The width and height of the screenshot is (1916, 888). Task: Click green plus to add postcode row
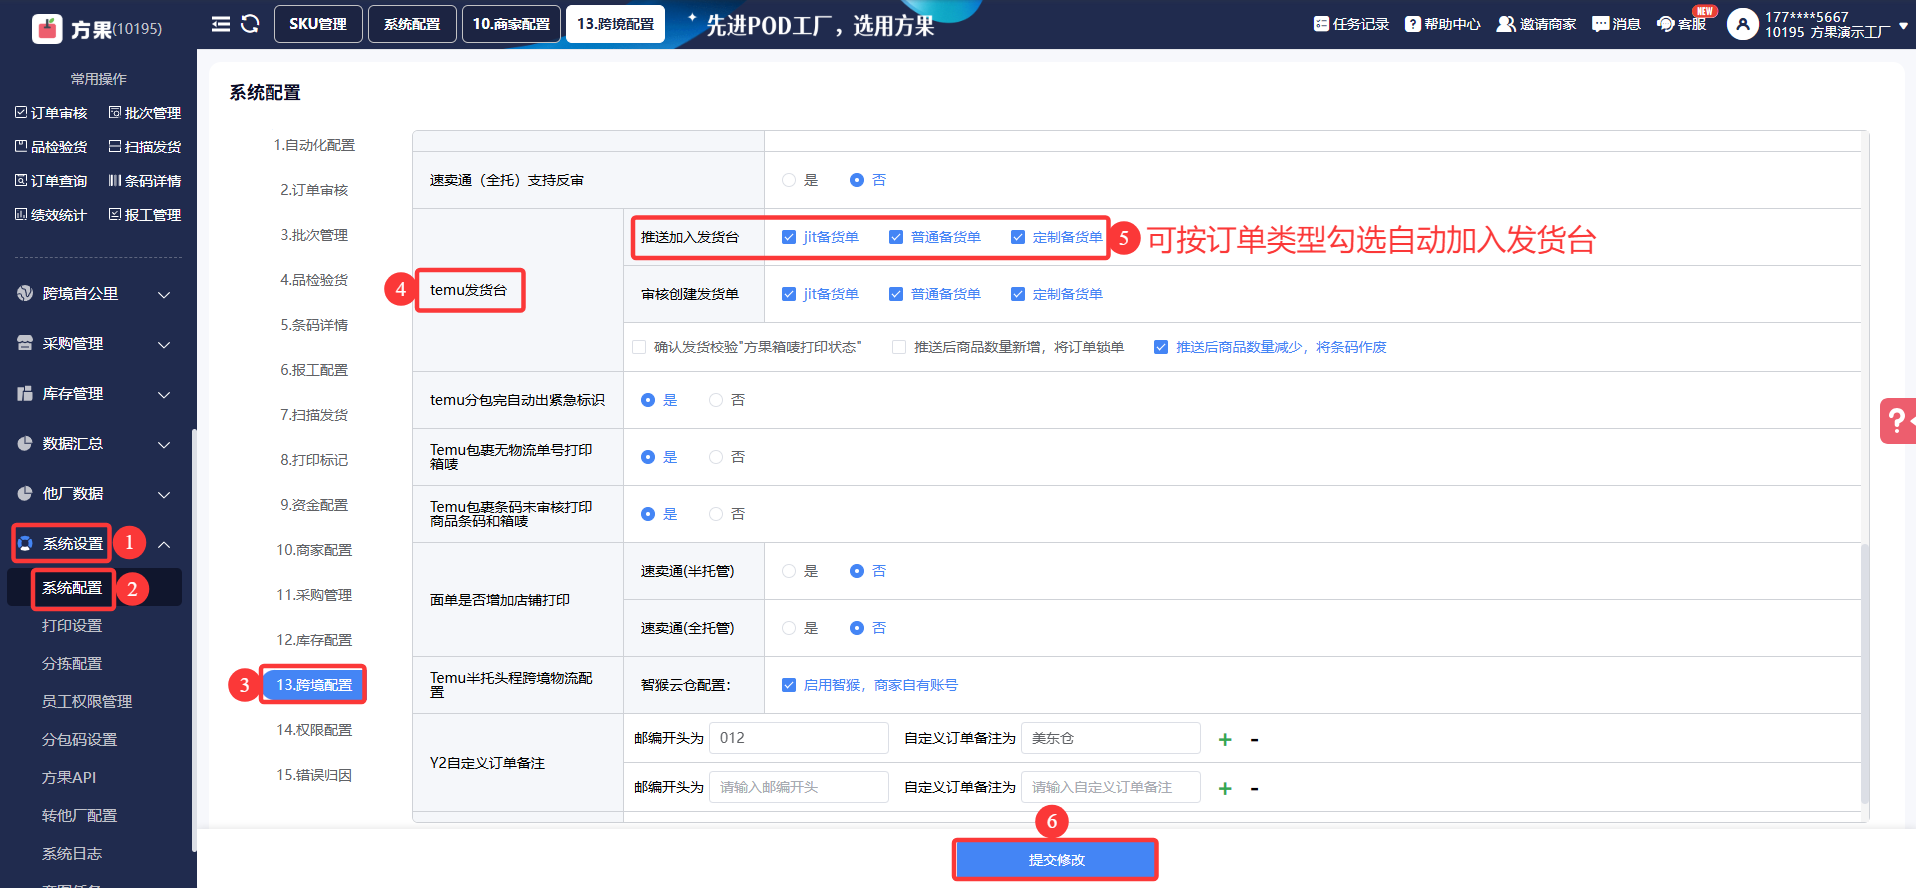point(1225,740)
